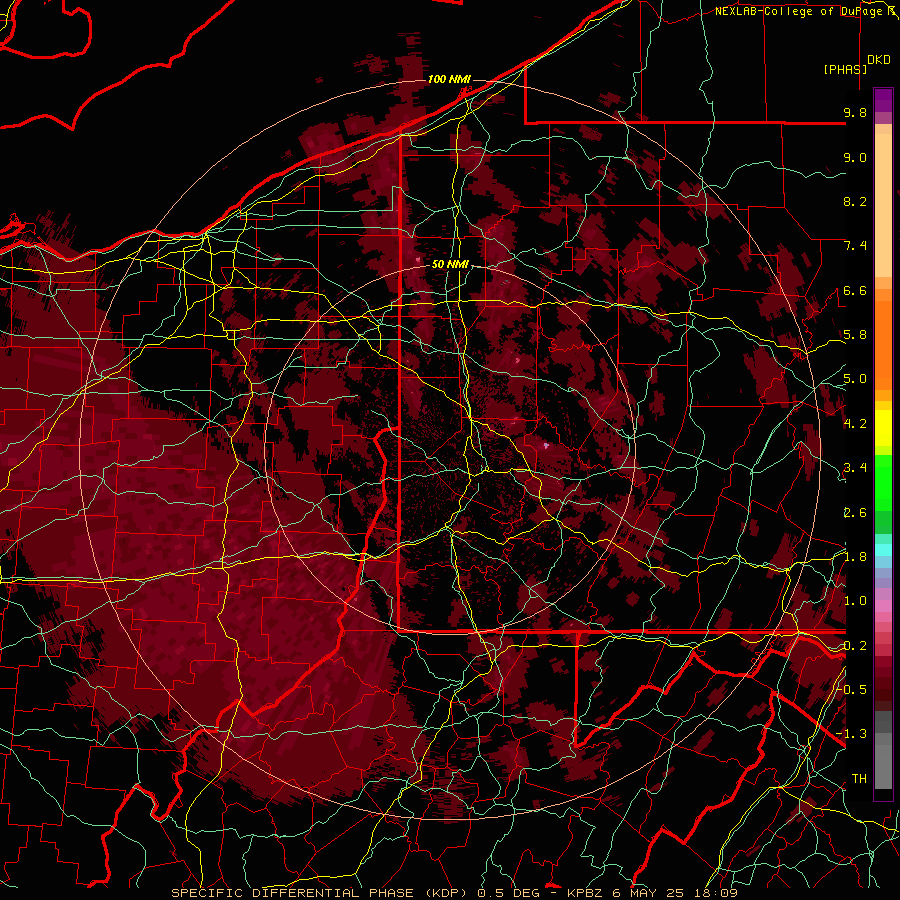Click the 1.0 value on the color scale
Screen dimensions: 900x900
click(855, 601)
